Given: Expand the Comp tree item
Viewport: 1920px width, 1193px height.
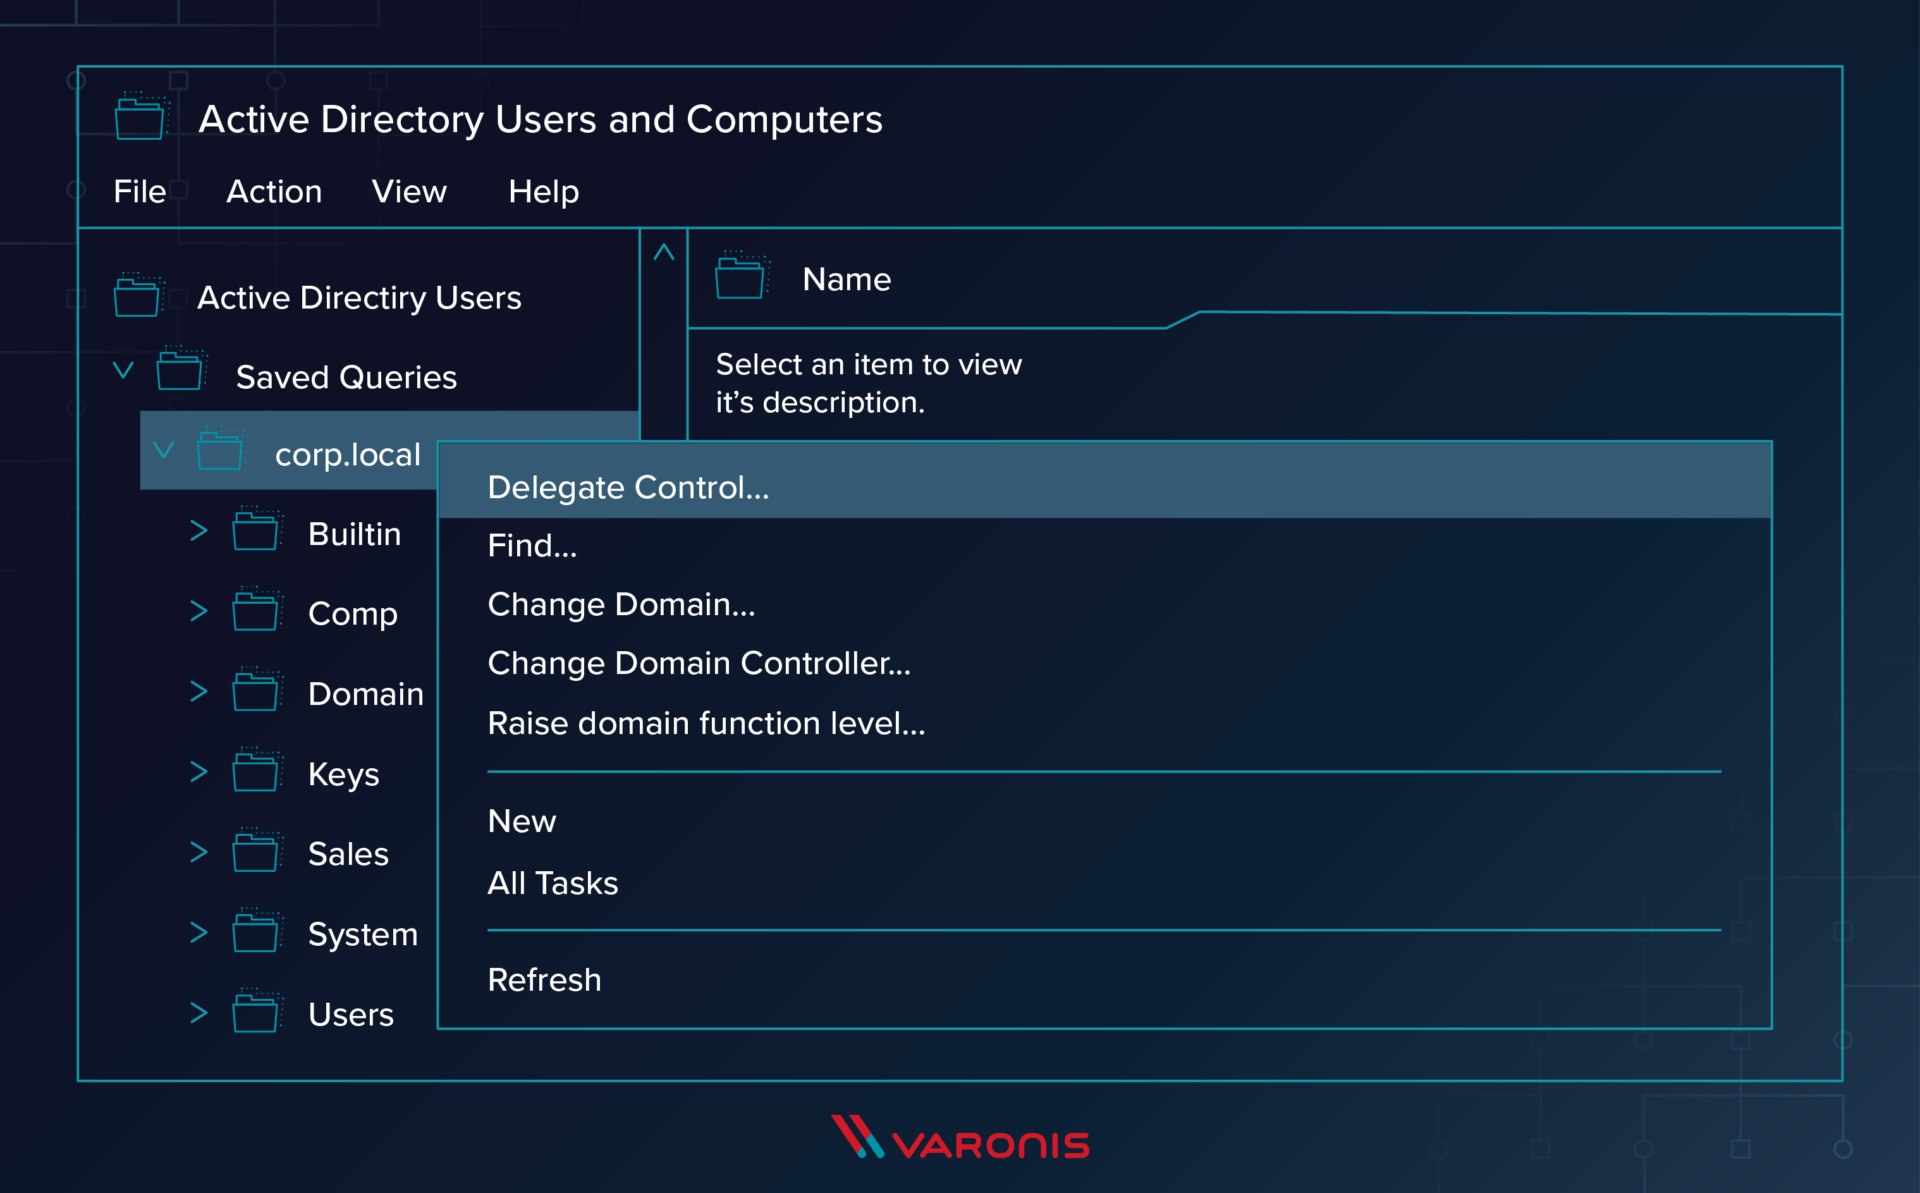Looking at the screenshot, I should [x=198, y=611].
